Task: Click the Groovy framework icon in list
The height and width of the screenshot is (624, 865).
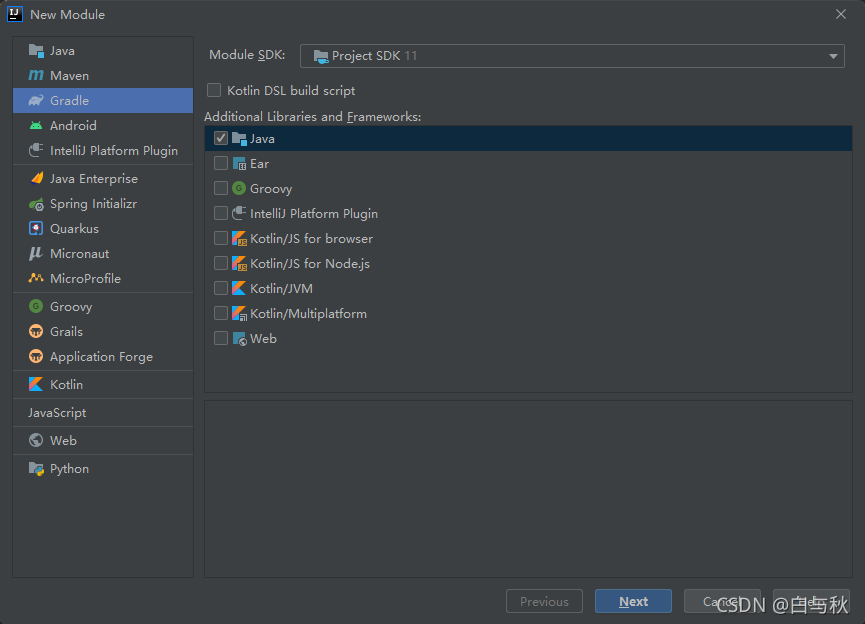Action: [239, 189]
